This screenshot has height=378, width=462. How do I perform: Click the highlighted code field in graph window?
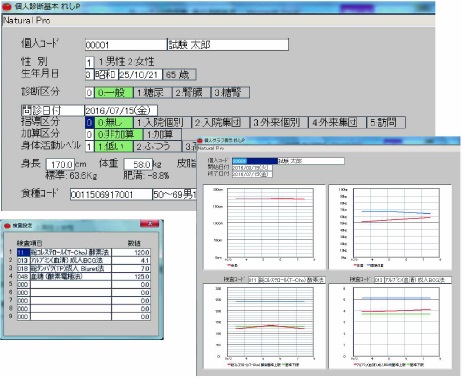pos(255,161)
